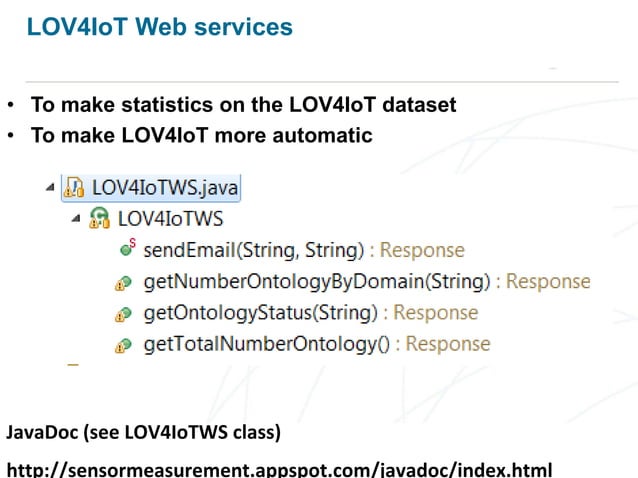Collapse the LOV4IoTWS class node
The height and width of the screenshot is (478, 638).
(x=76, y=218)
